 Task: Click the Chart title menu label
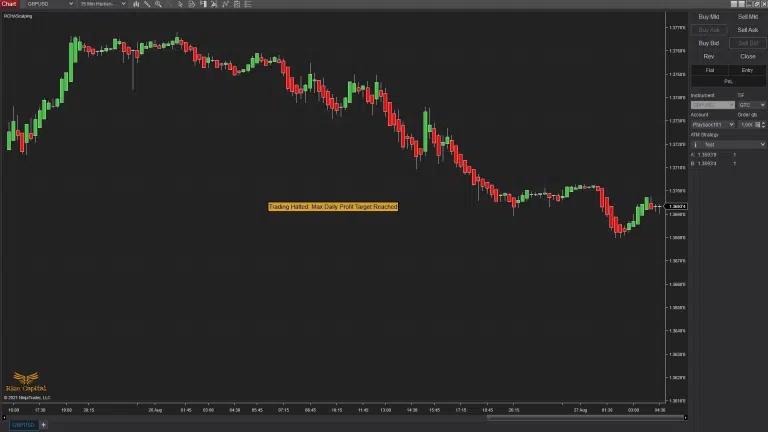click(x=9, y=4)
